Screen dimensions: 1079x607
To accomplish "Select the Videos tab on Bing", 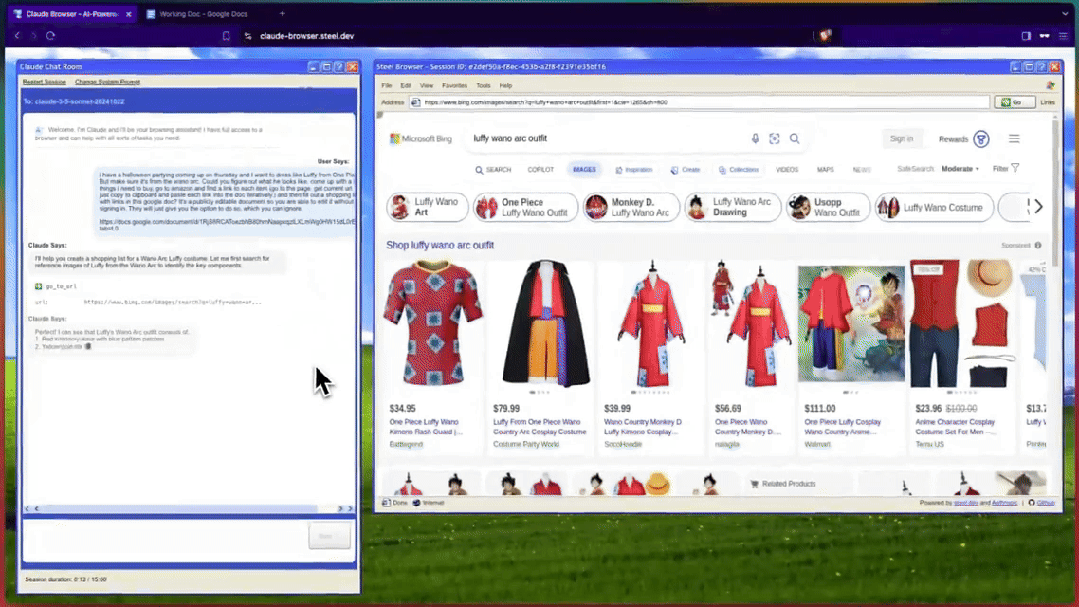I will click(787, 170).
